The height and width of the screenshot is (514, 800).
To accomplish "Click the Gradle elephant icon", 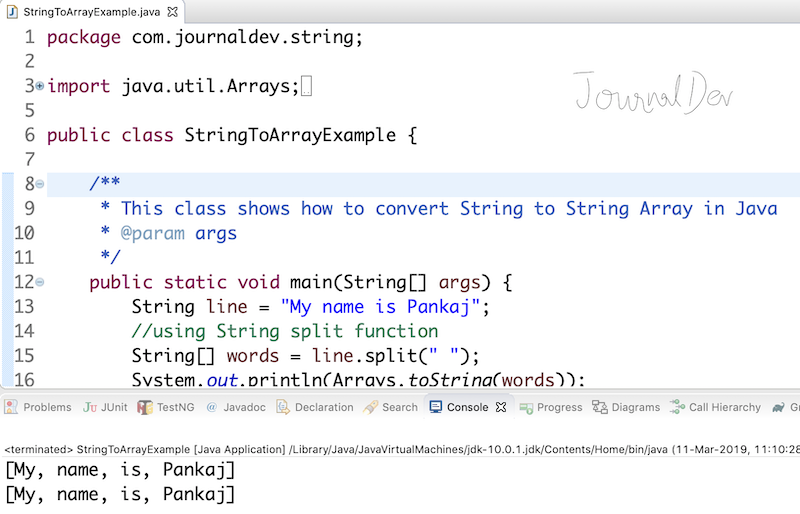I will click(x=779, y=407).
